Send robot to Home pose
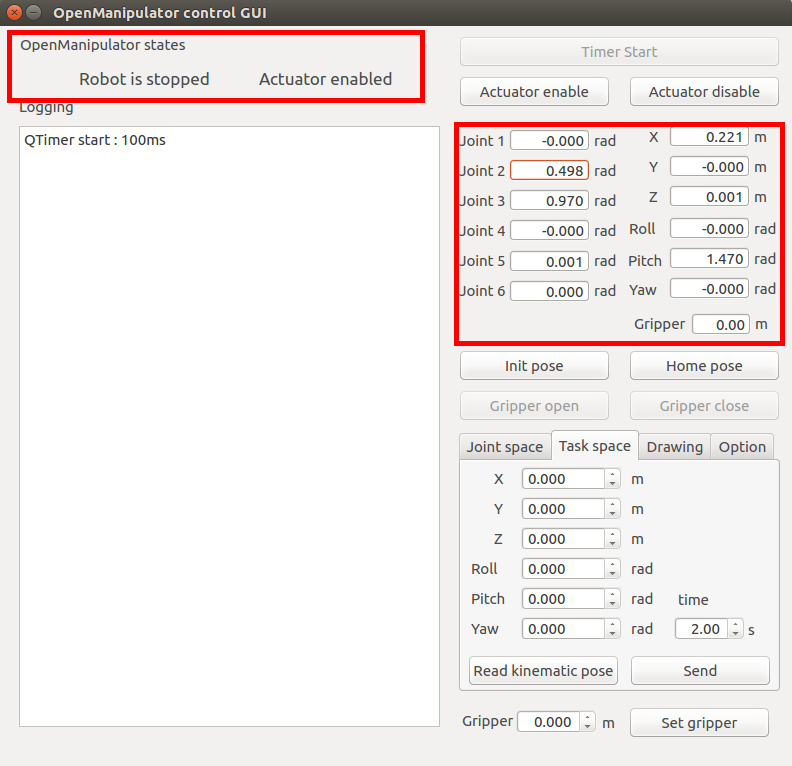Screen dimensions: 792x766 [704, 366]
